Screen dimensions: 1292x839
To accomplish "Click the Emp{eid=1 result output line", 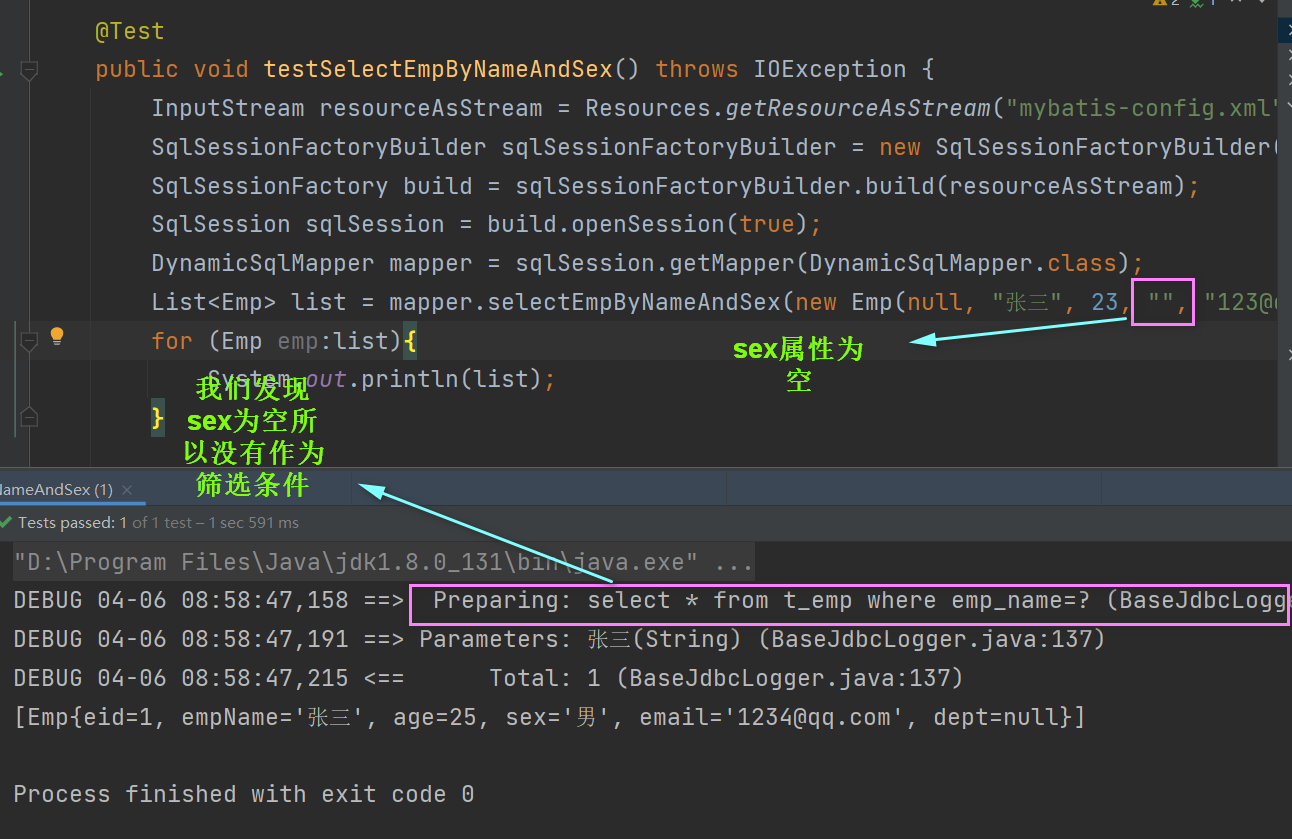I will (x=549, y=717).
